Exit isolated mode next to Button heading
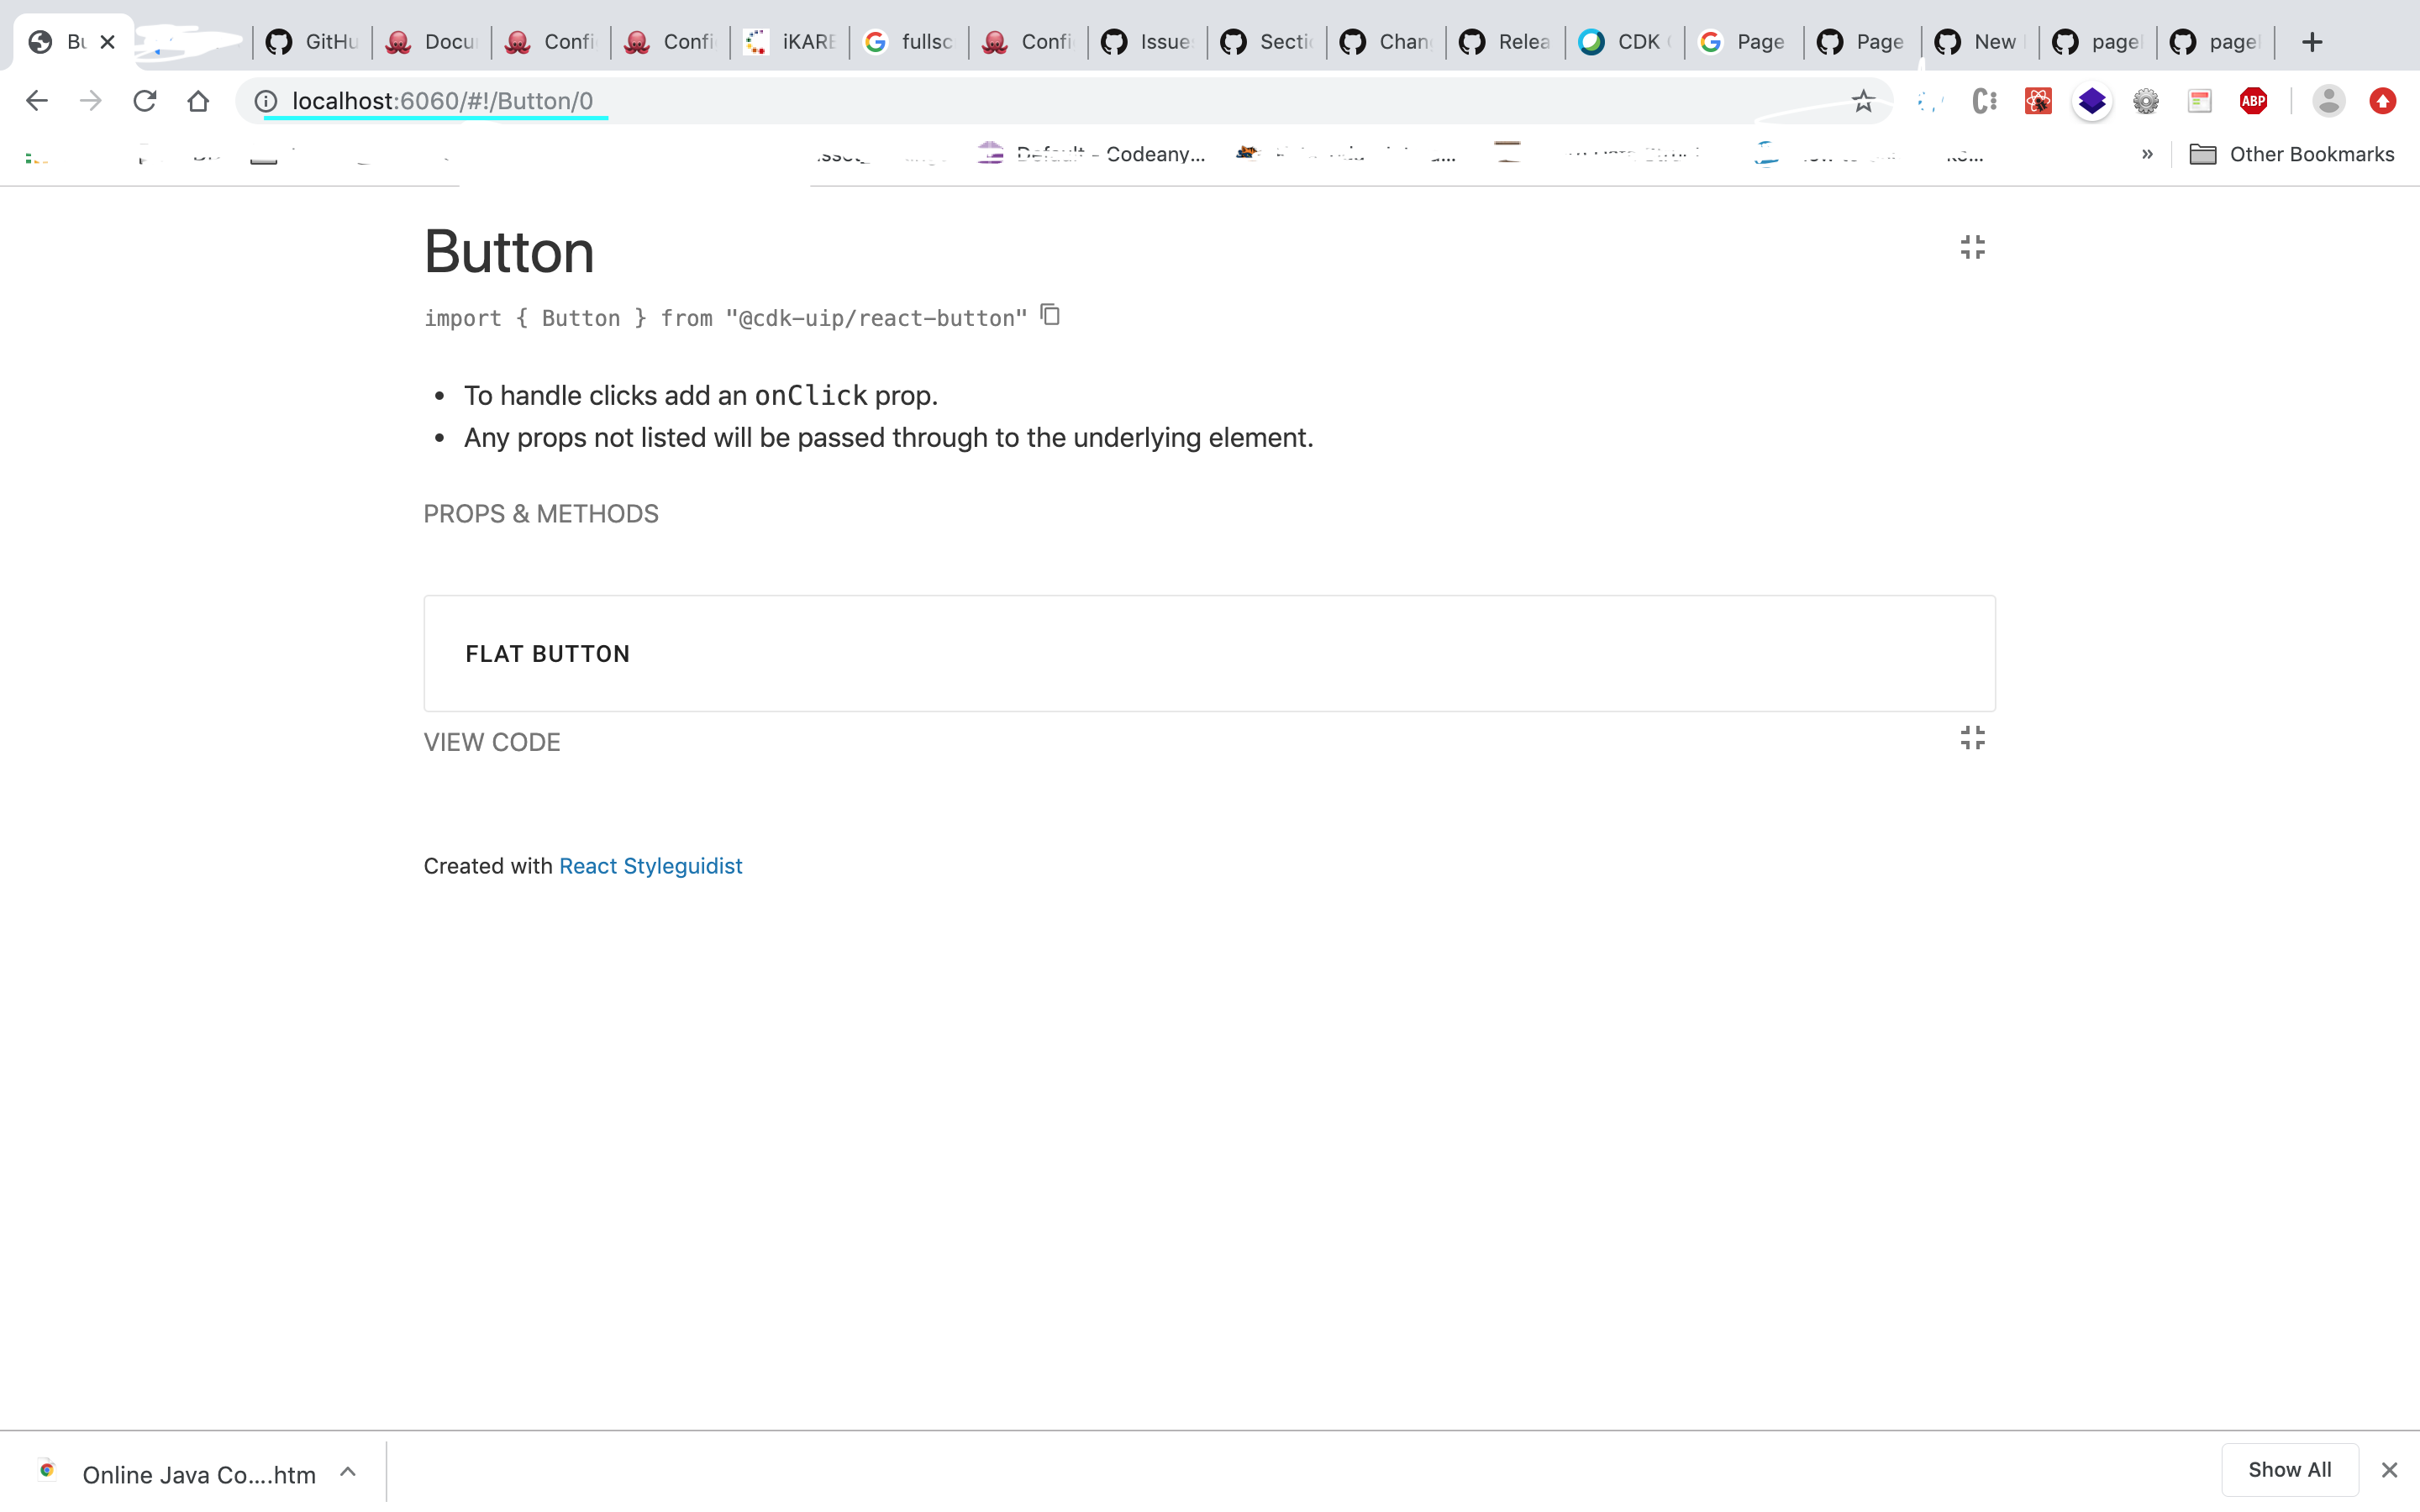Screen dimensions: 2420x1512 1972,247
